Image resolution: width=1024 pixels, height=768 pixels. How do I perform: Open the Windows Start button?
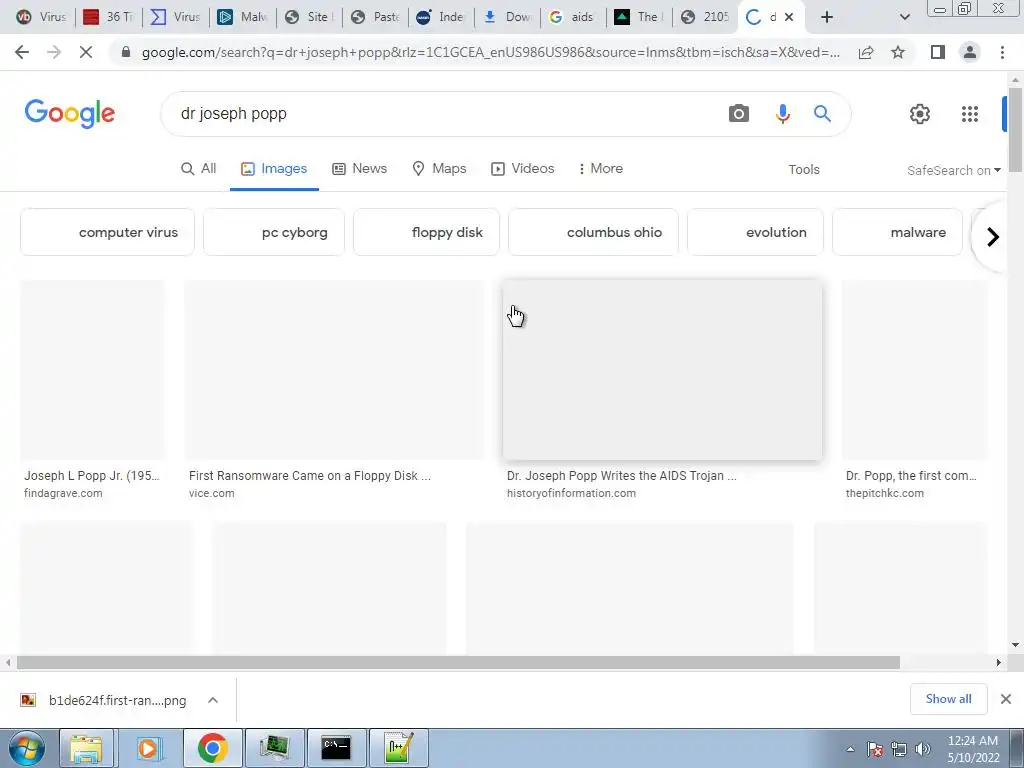tap(27, 748)
